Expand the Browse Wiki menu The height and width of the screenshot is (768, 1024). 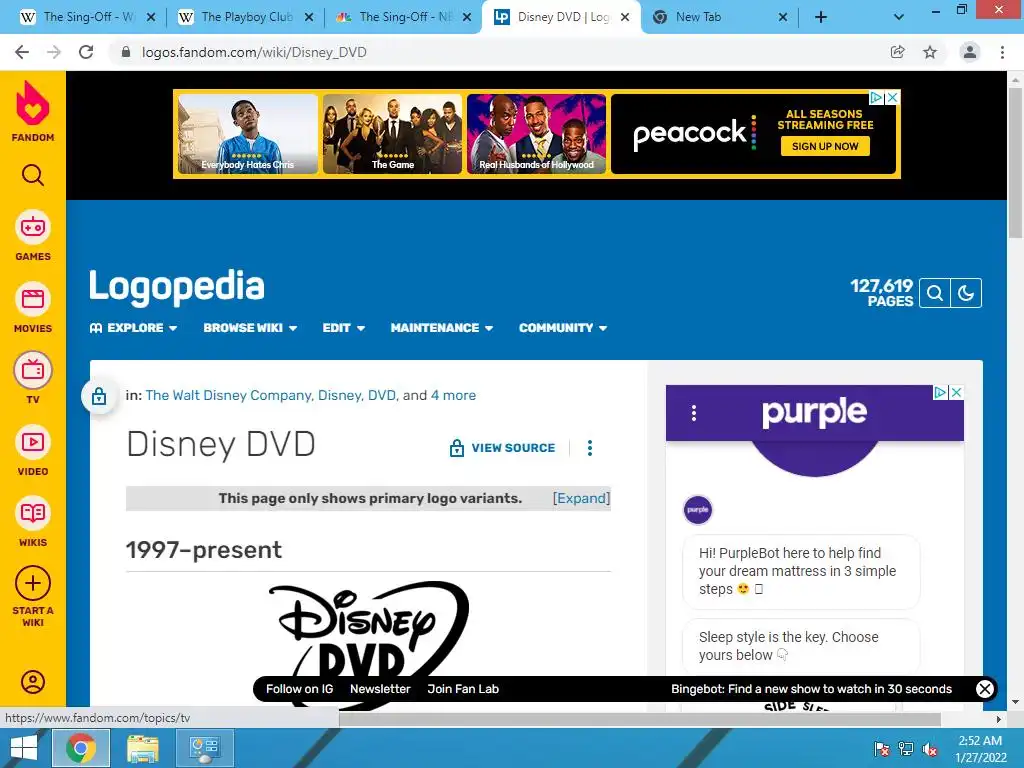[250, 328]
